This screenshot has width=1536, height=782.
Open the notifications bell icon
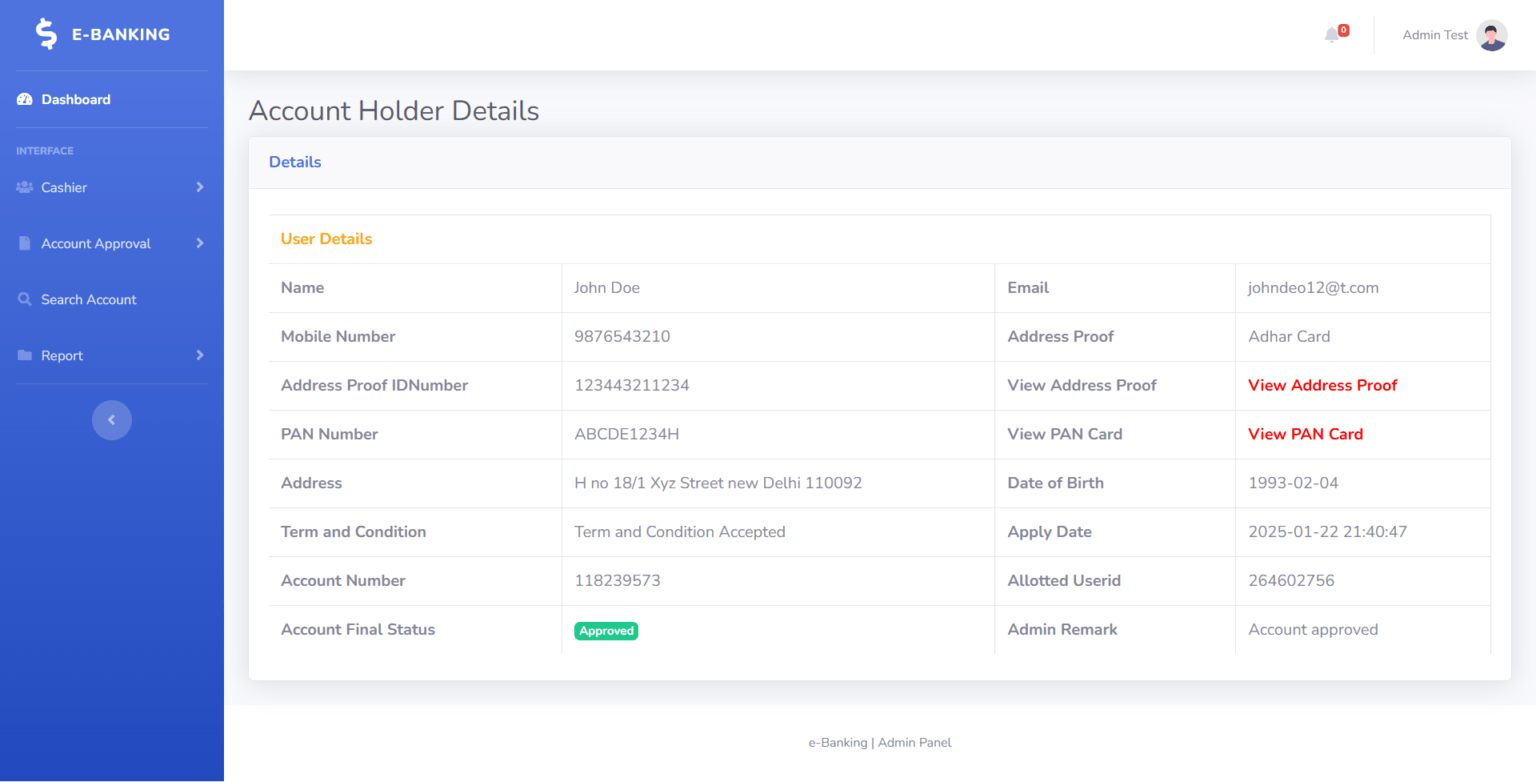point(1331,36)
